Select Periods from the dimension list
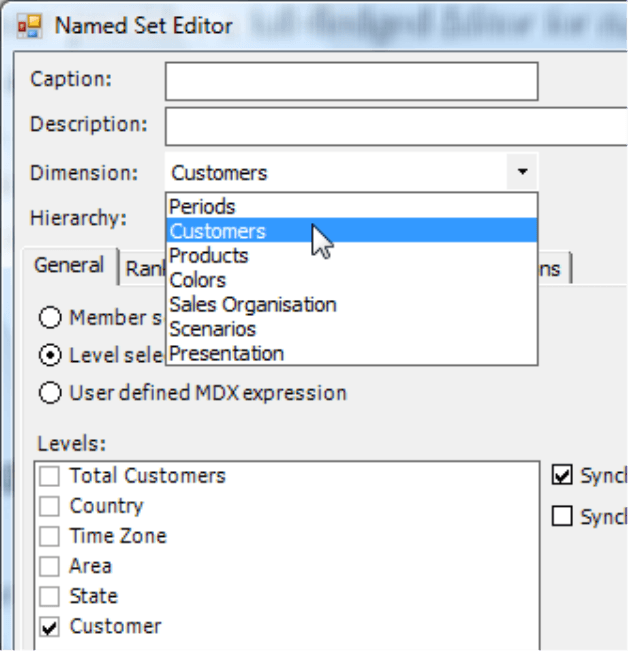The image size is (628, 651). pos(203,207)
